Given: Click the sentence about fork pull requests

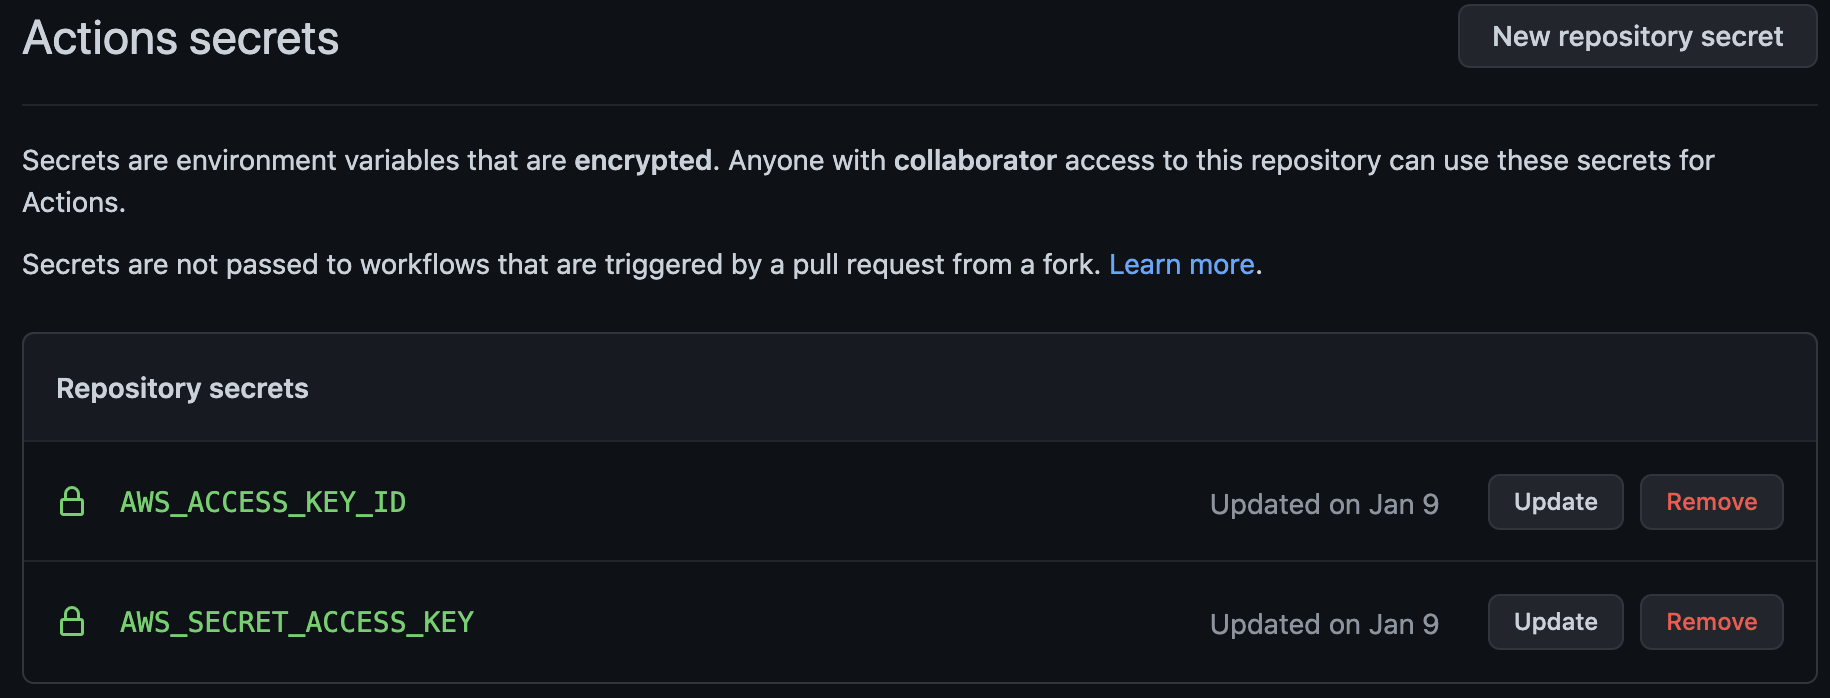Looking at the screenshot, I should pyautogui.click(x=560, y=264).
